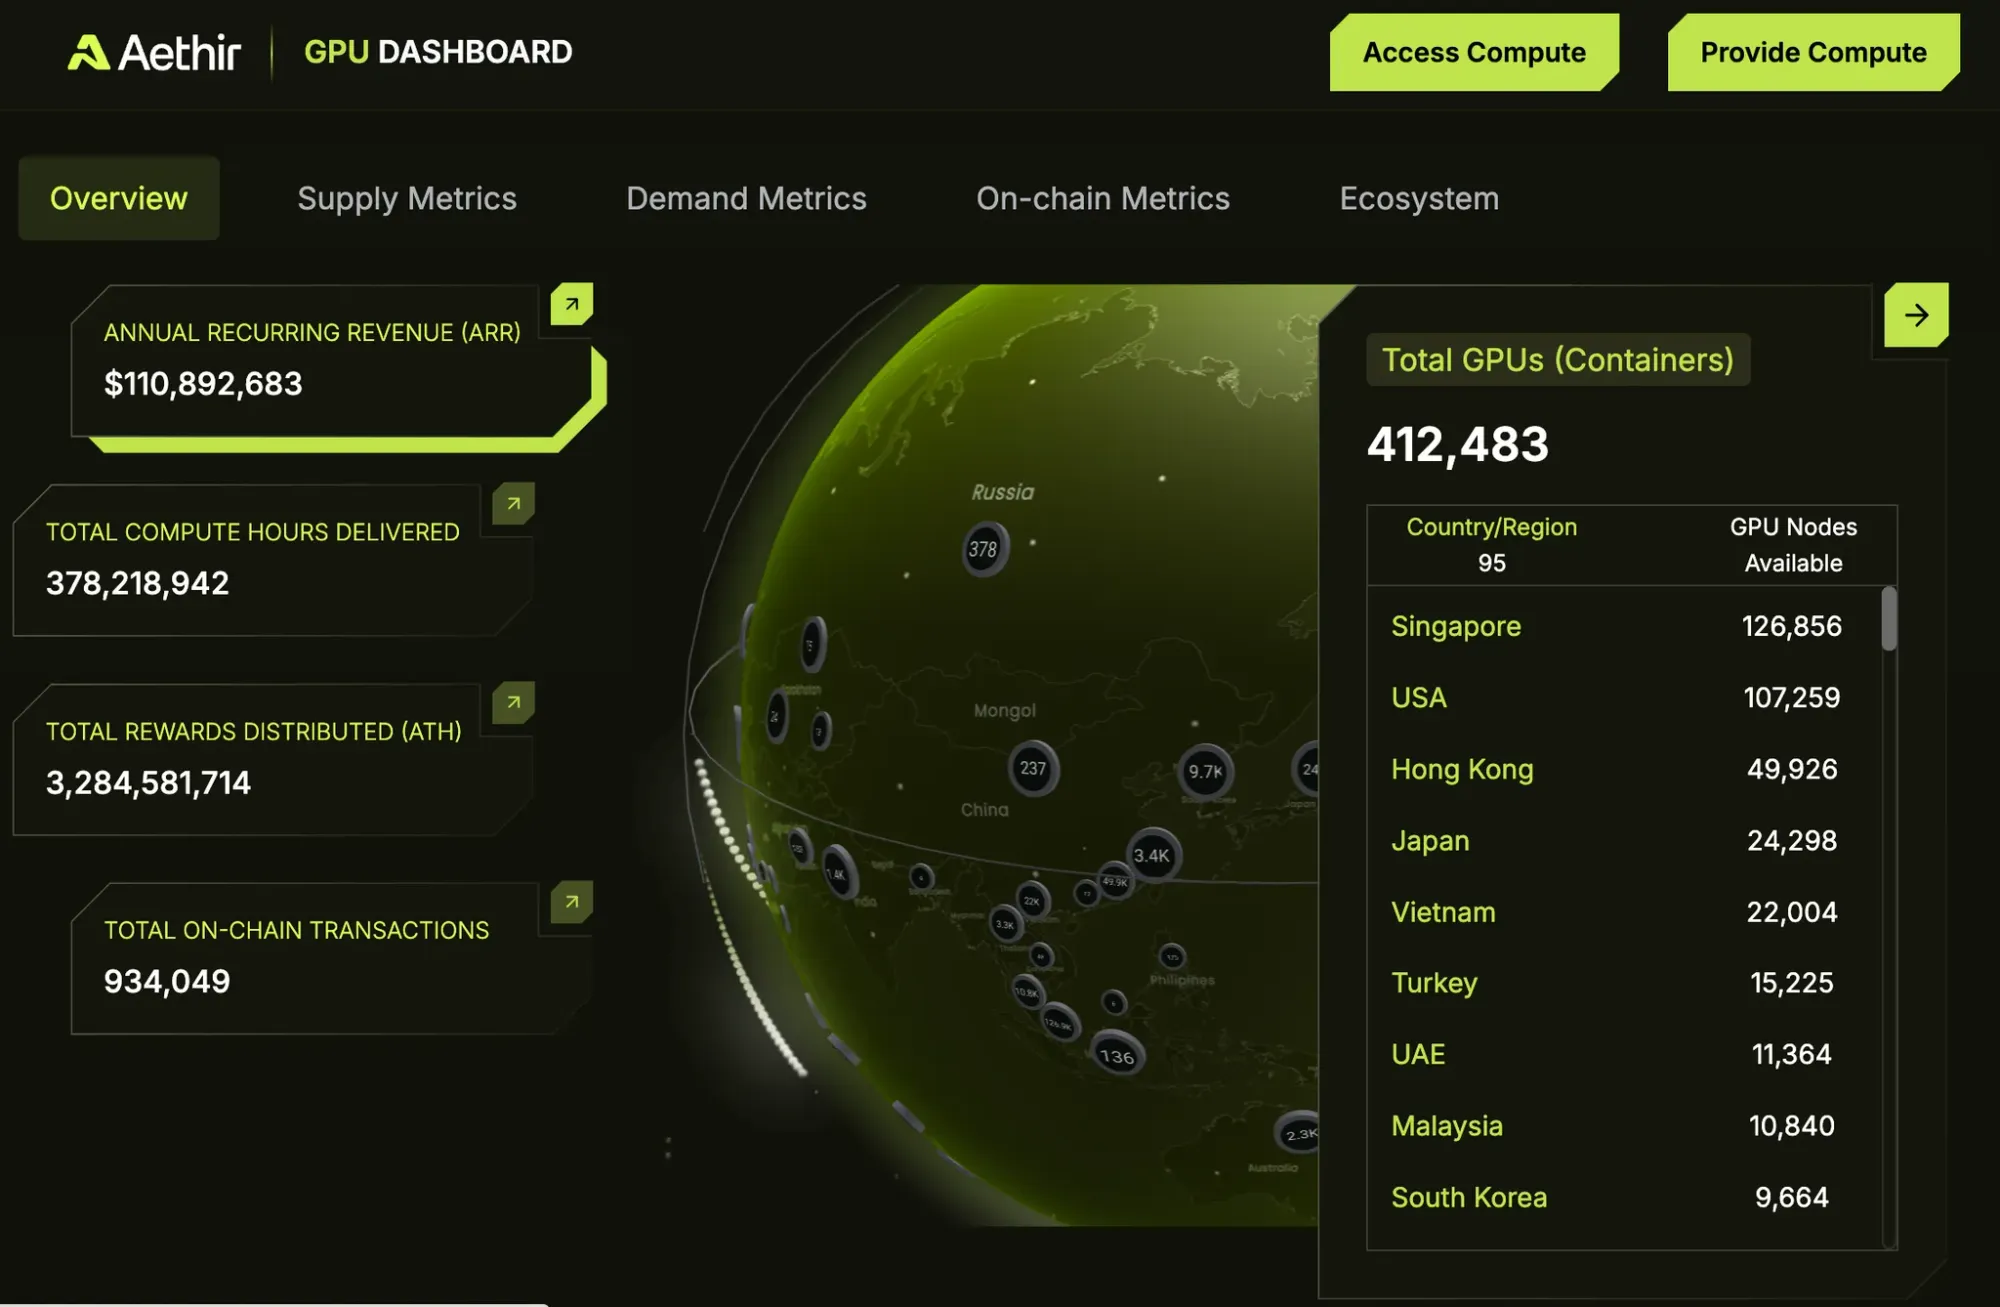Open Total Rewards Distributed arrow icon
This screenshot has width=2000, height=1307.
pyautogui.click(x=513, y=703)
